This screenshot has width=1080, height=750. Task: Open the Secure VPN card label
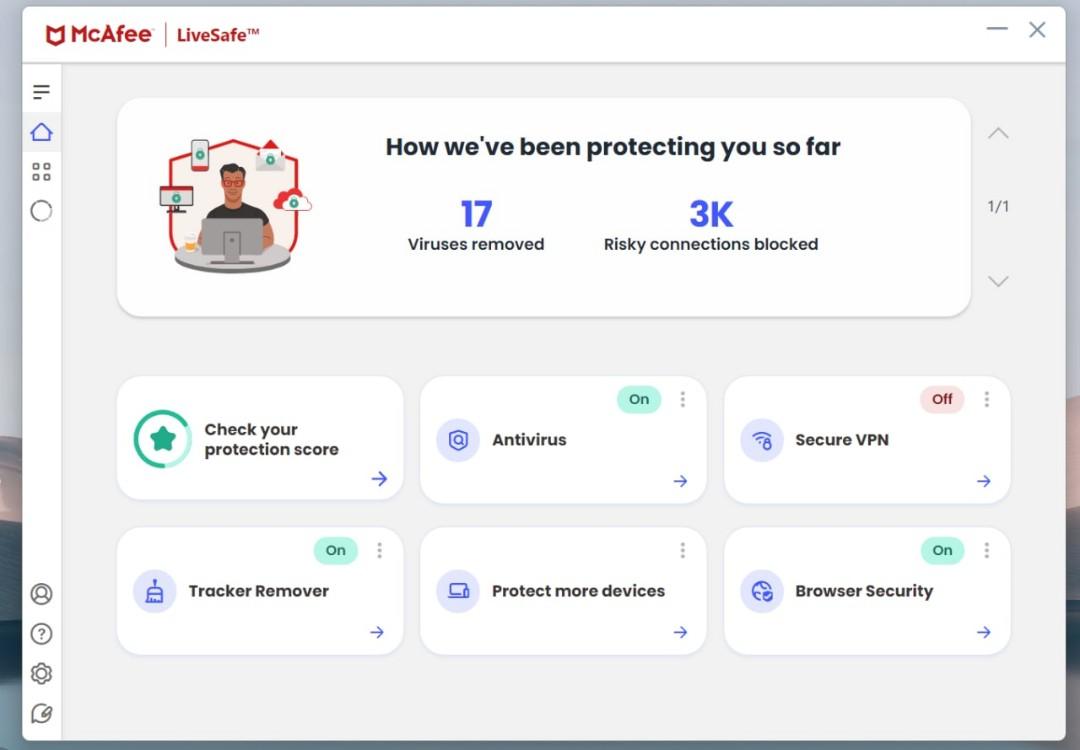842,439
